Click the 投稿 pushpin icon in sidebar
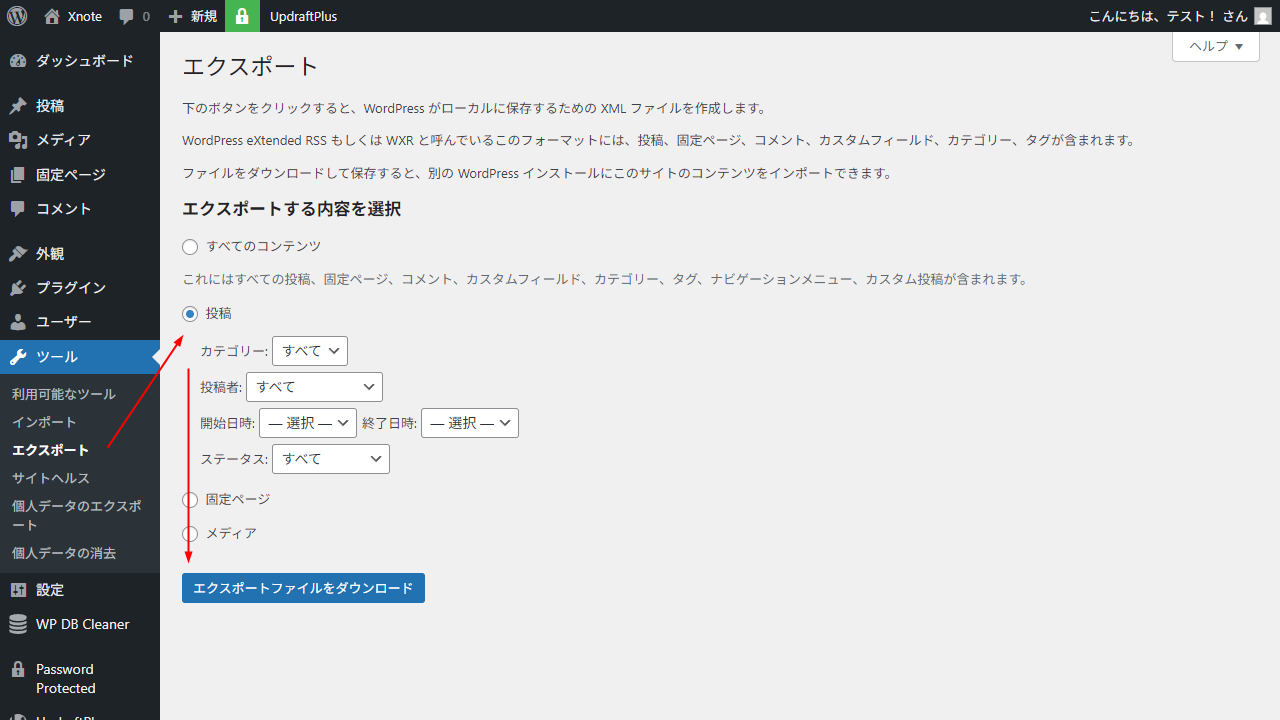The image size is (1280, 720). point(18,106)
